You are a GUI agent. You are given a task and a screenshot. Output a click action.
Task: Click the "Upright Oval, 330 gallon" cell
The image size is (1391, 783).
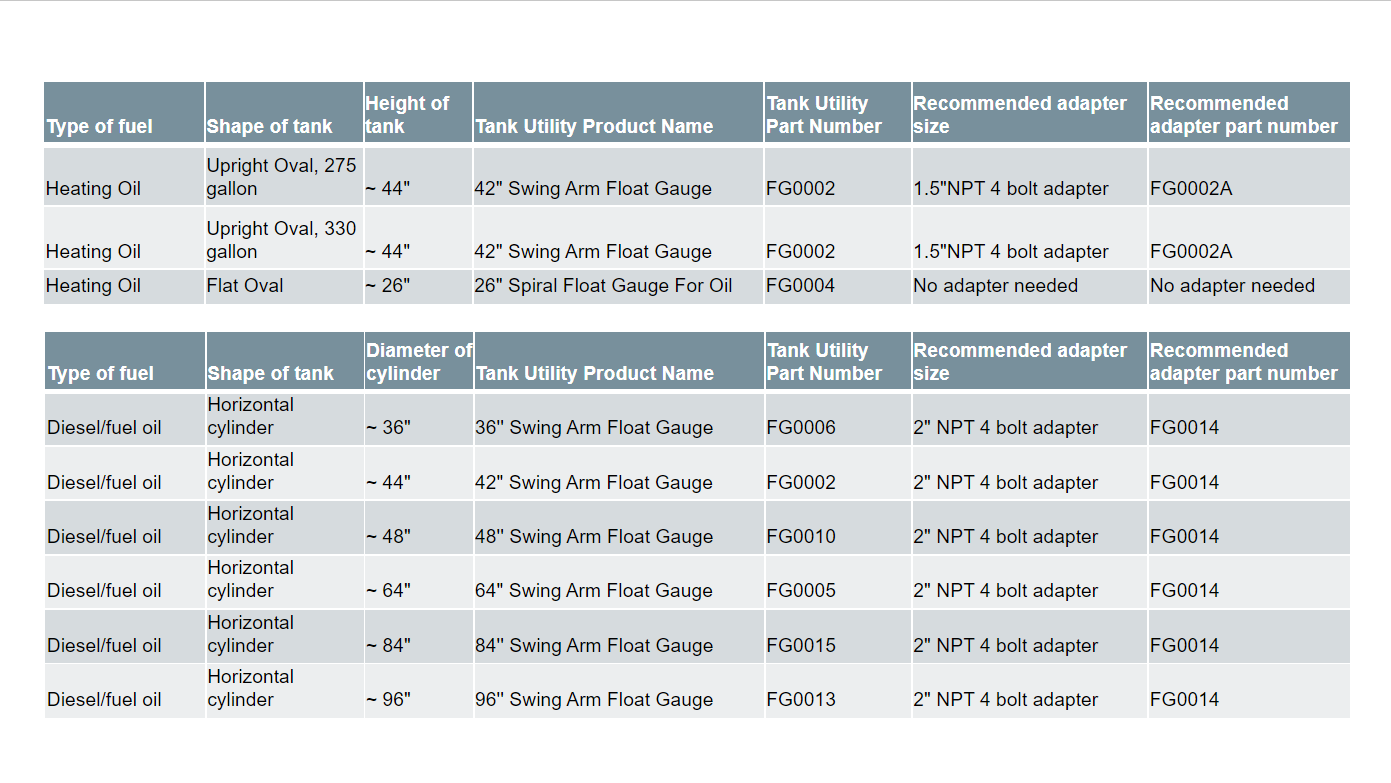[x=284, y=238]
